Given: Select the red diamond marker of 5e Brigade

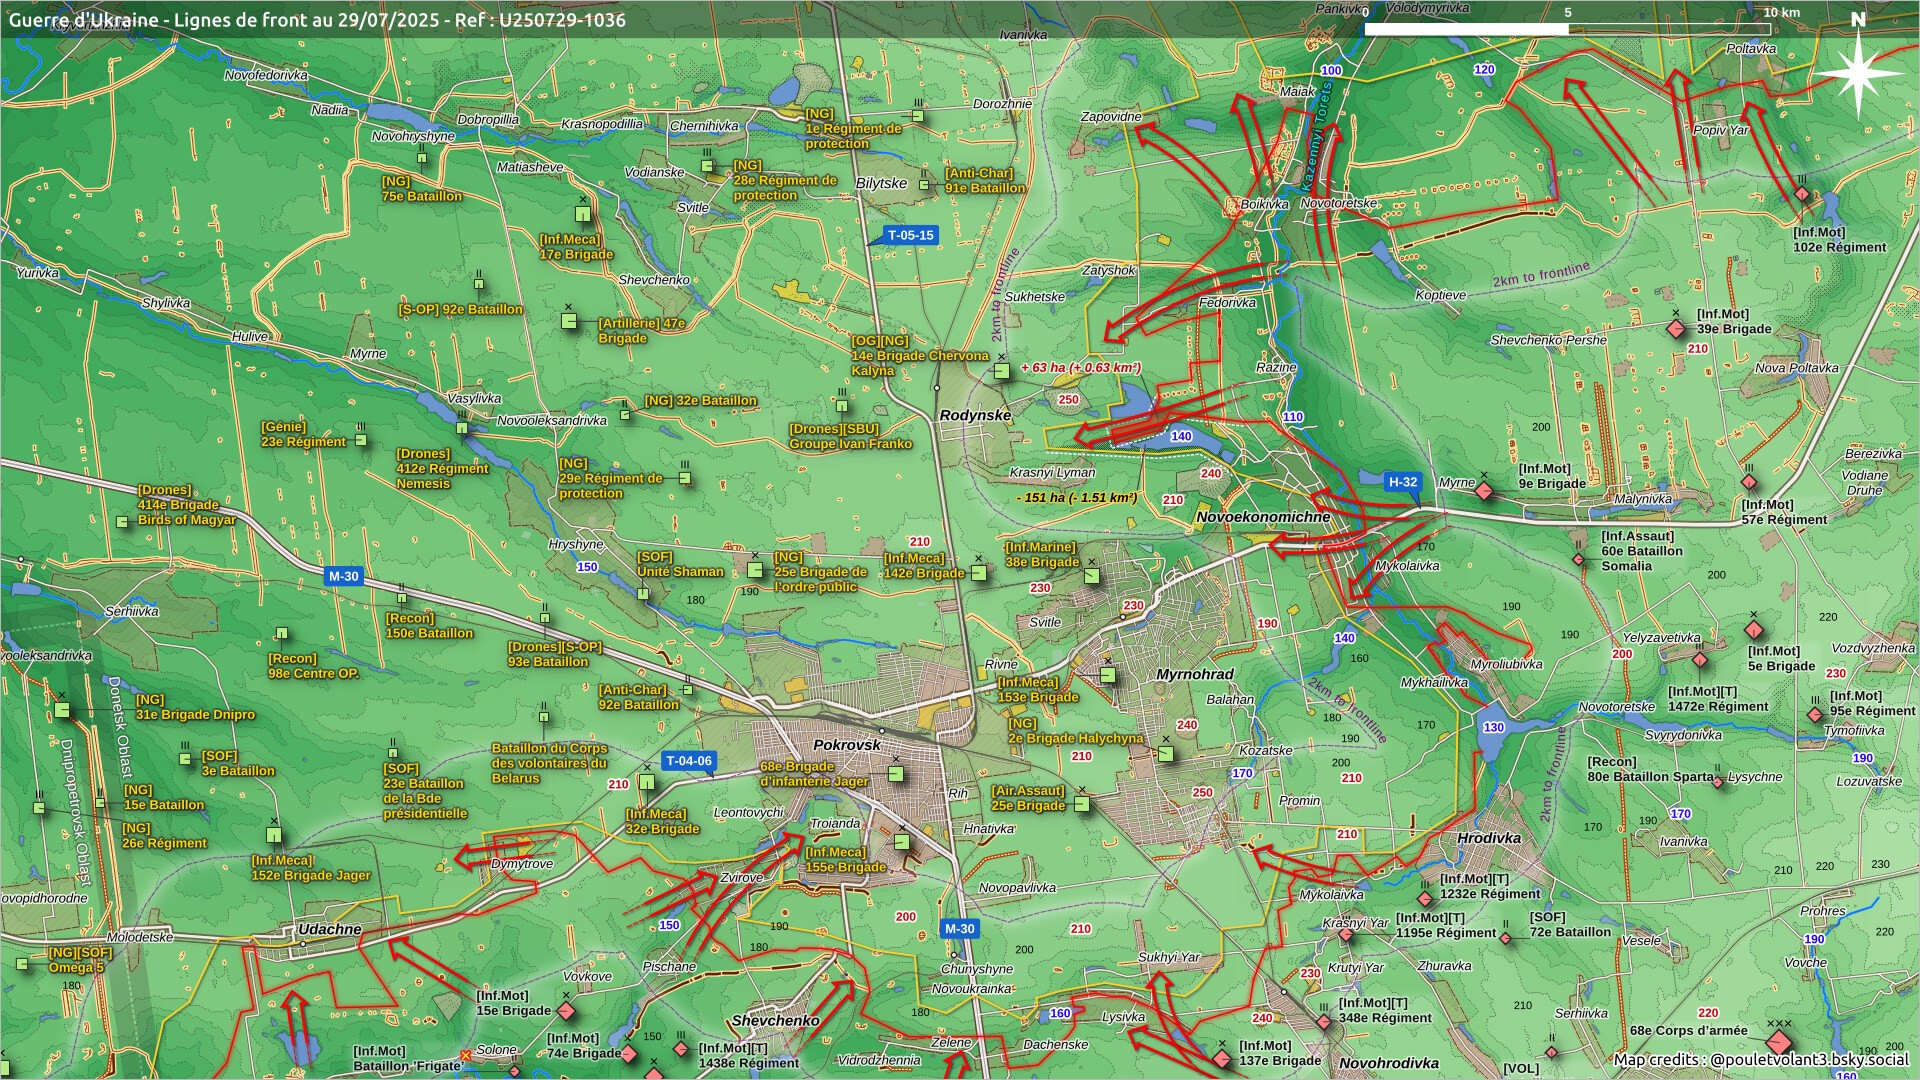Looking at the screenshot, I should 1752,631.
